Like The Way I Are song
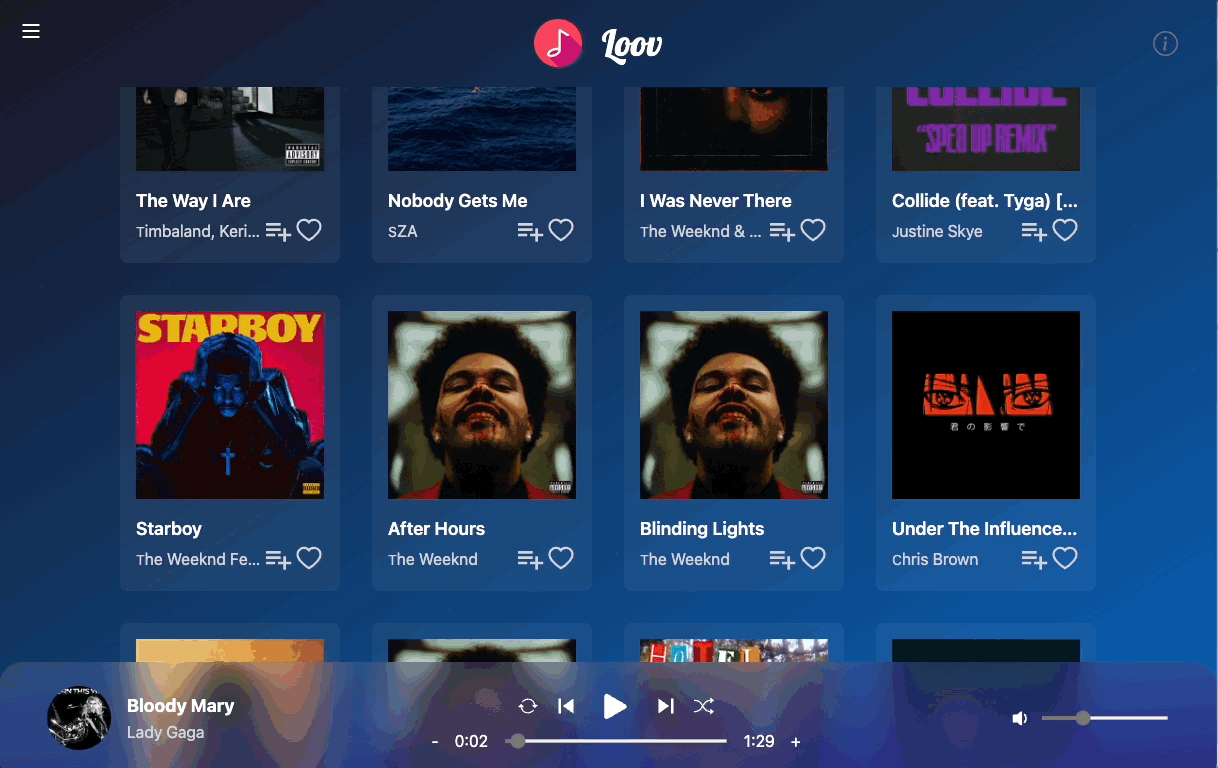This screenshot has width=1218, height=768. point(309,231)
